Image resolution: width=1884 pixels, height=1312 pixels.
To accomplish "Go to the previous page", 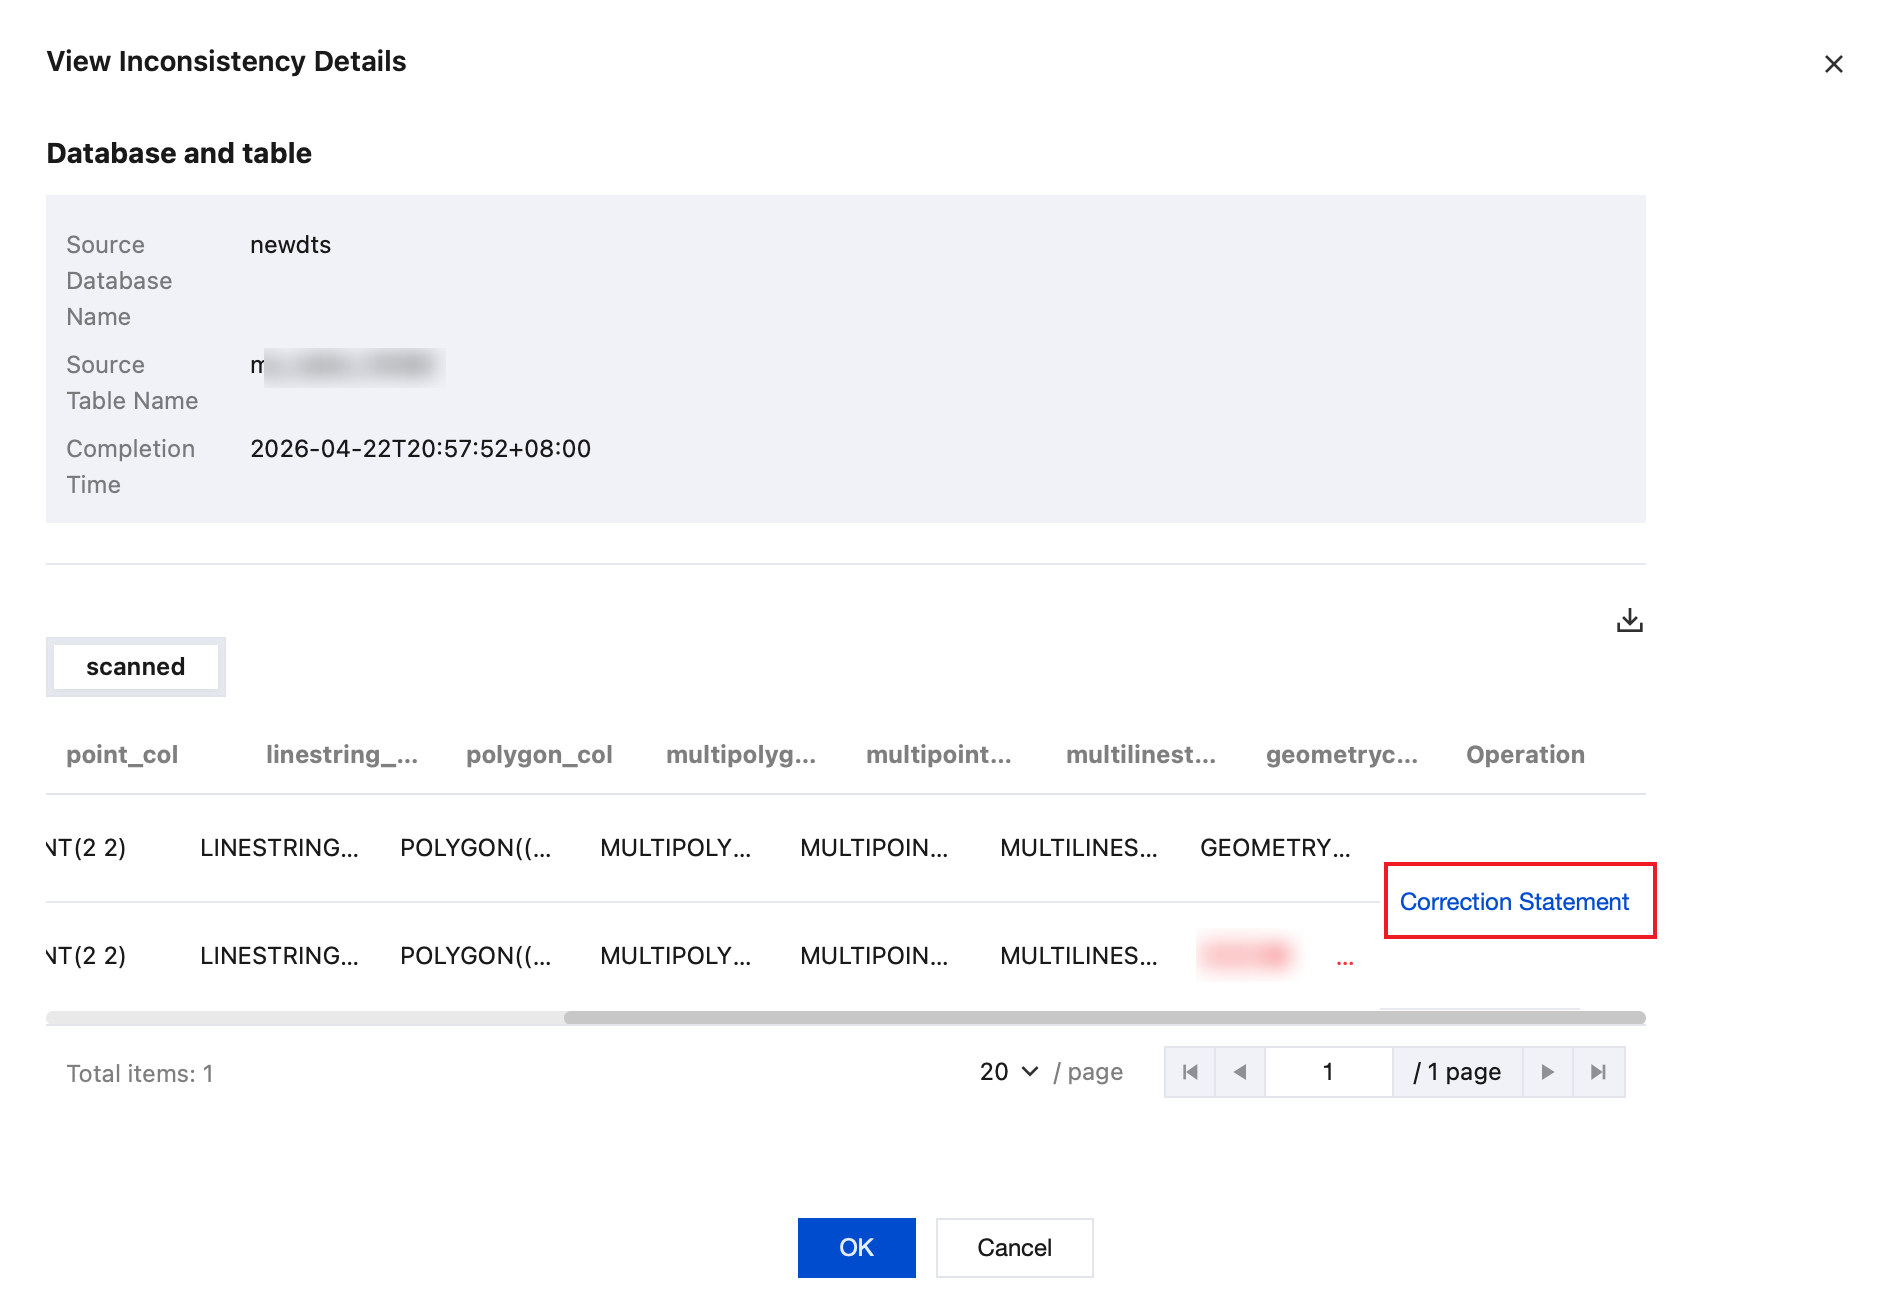I will [1240, 1072].
